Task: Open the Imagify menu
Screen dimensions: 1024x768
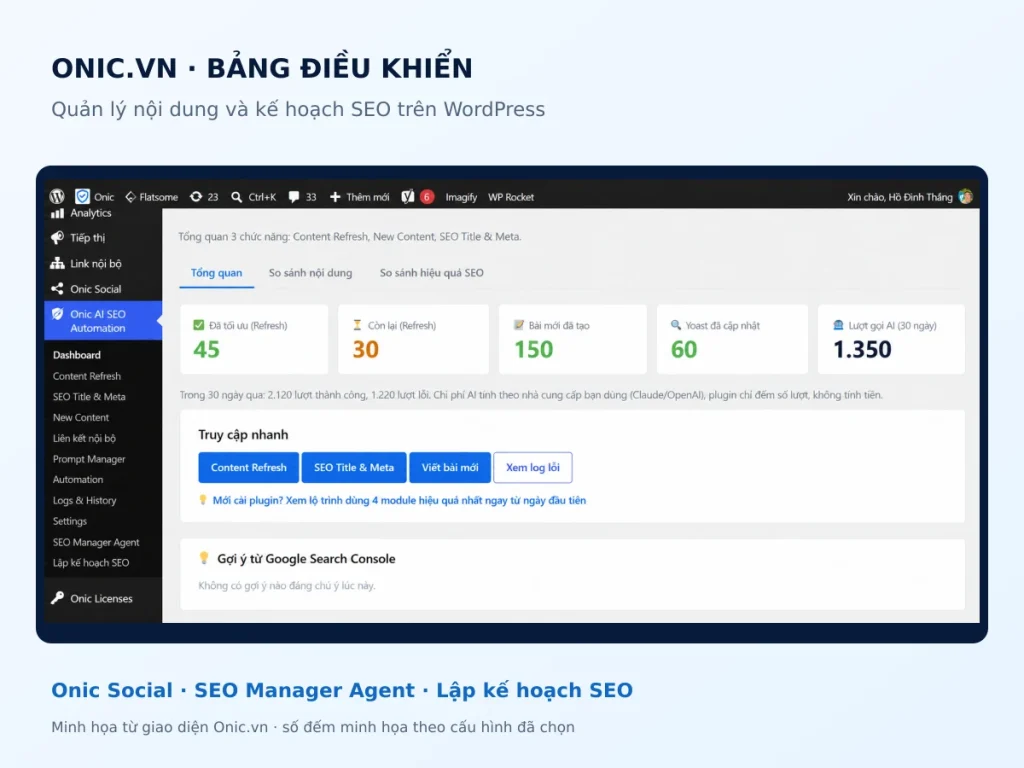Action: click(461, 197)
